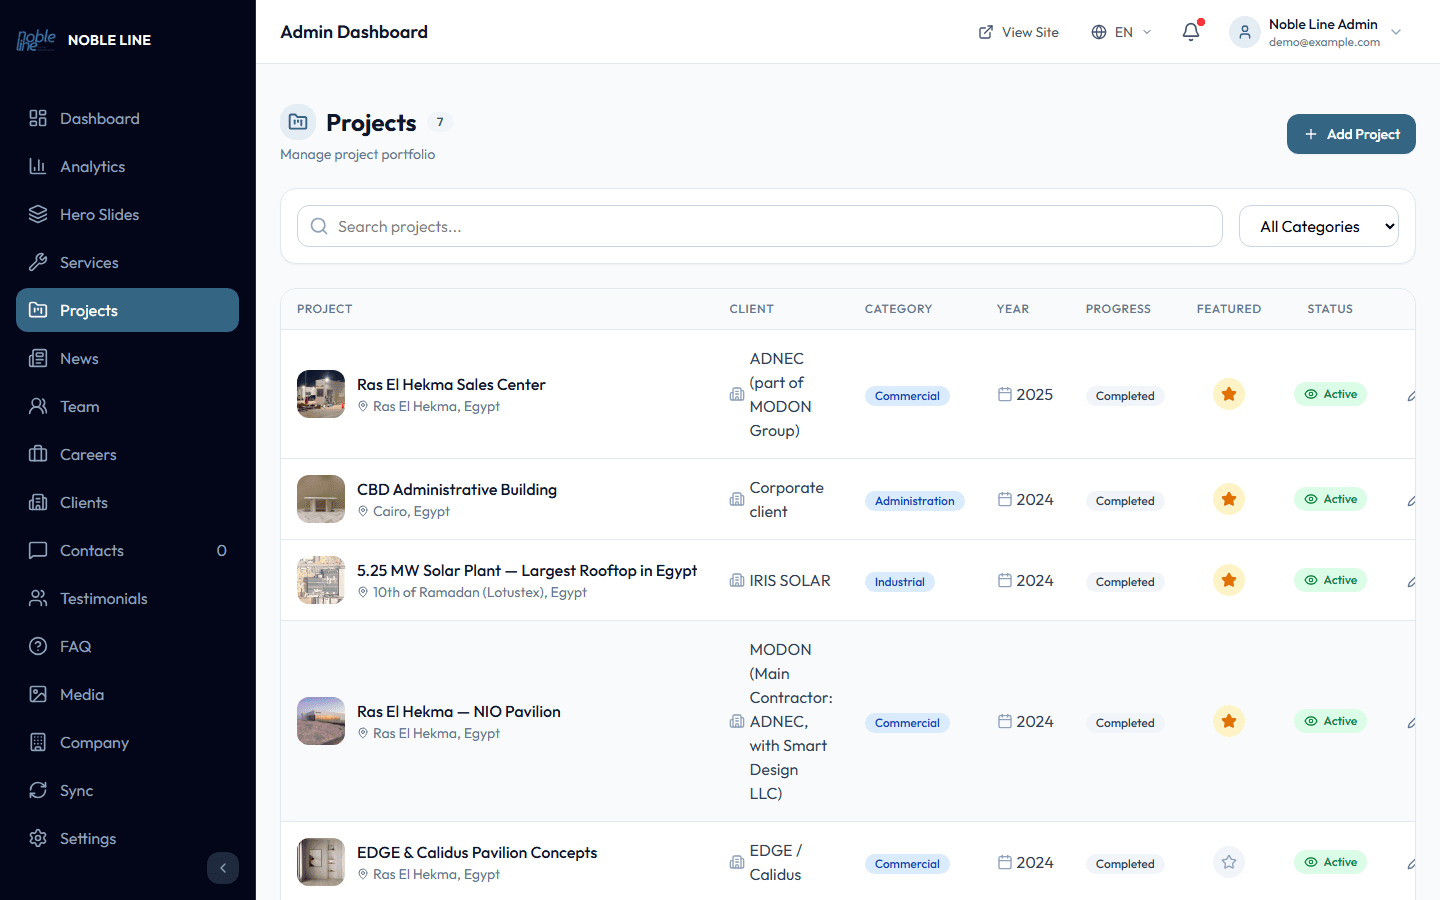The height and width of the screenshot is (900, 1440).
Task: Click the 10th of Ramadan (Lotustex), Egypt location
Action: (480, 592)
